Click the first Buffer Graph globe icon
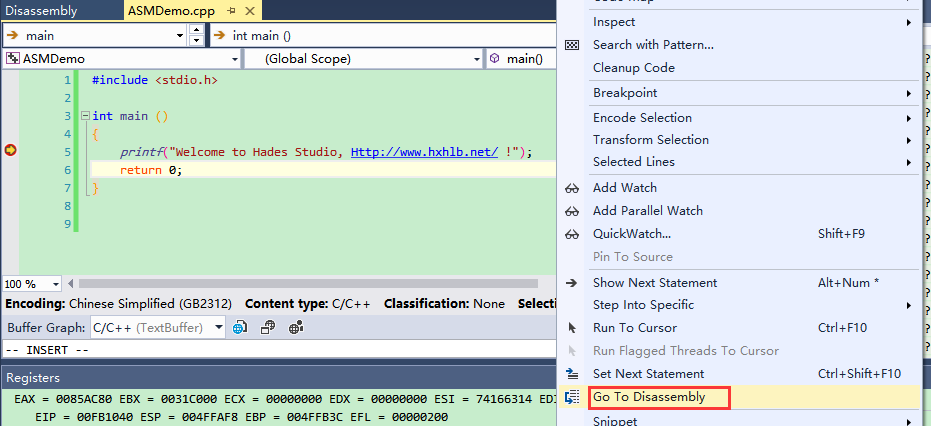This screenshot has width=931, height=426. pos(240,327)
